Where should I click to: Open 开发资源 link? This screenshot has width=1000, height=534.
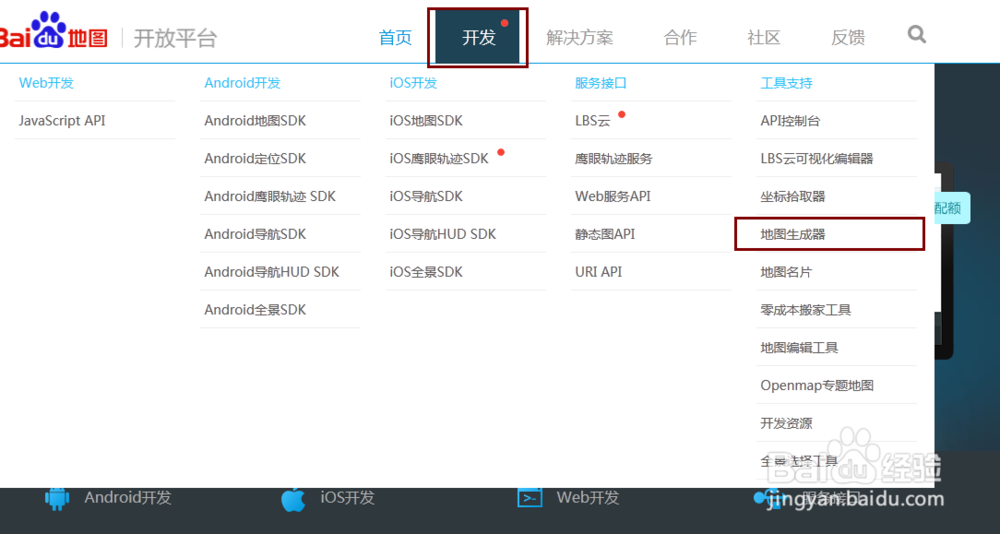[x=786, y=423]
